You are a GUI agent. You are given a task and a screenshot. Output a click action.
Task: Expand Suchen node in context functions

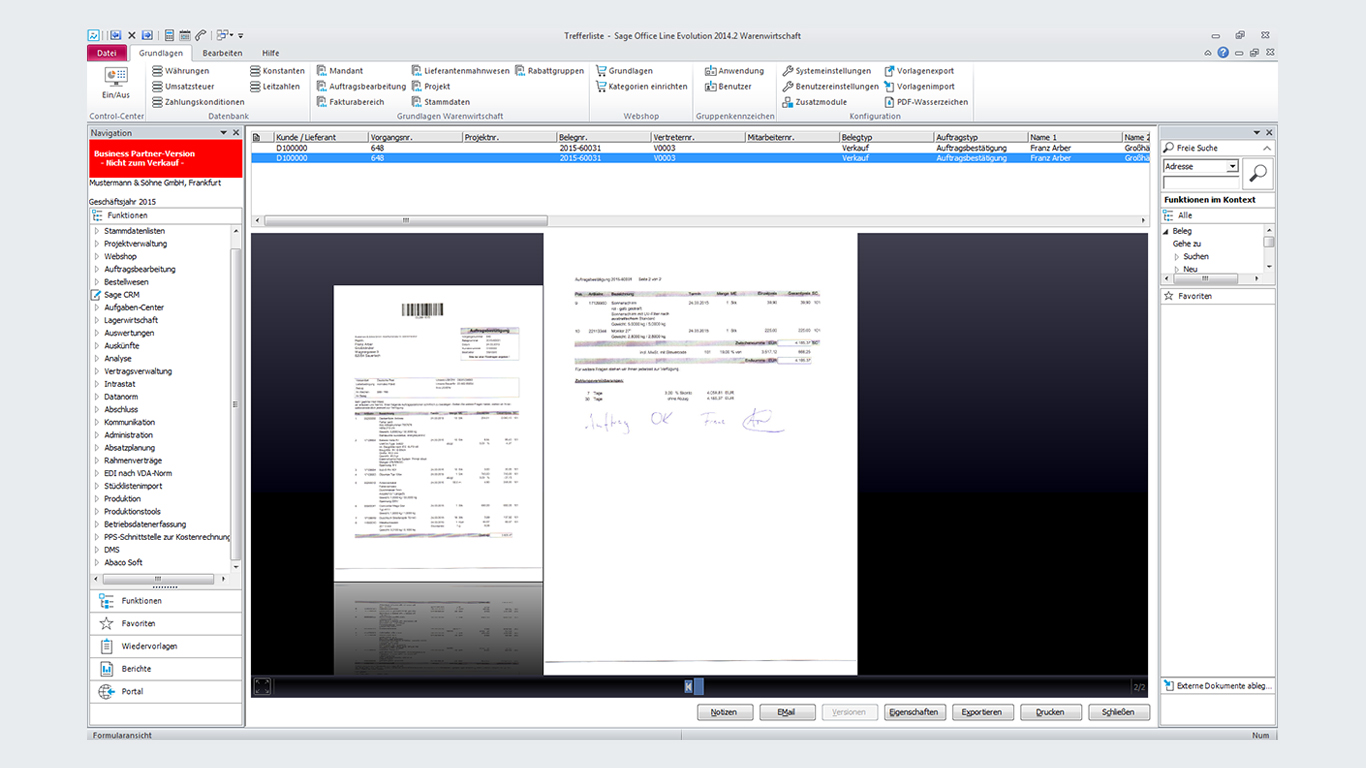(x=1178, y=257)
